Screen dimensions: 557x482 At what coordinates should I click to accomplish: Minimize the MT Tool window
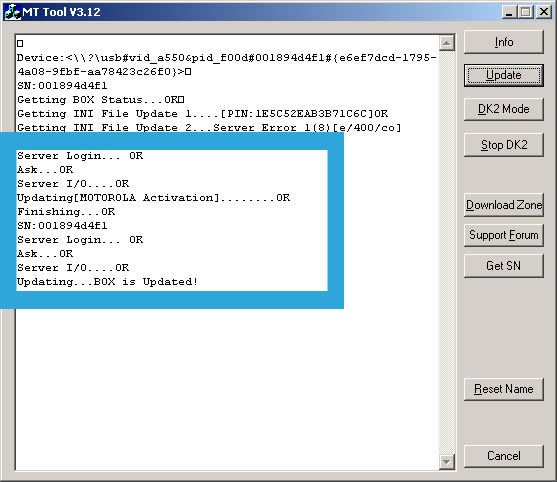pyautogui.click(x=509, y=12)
